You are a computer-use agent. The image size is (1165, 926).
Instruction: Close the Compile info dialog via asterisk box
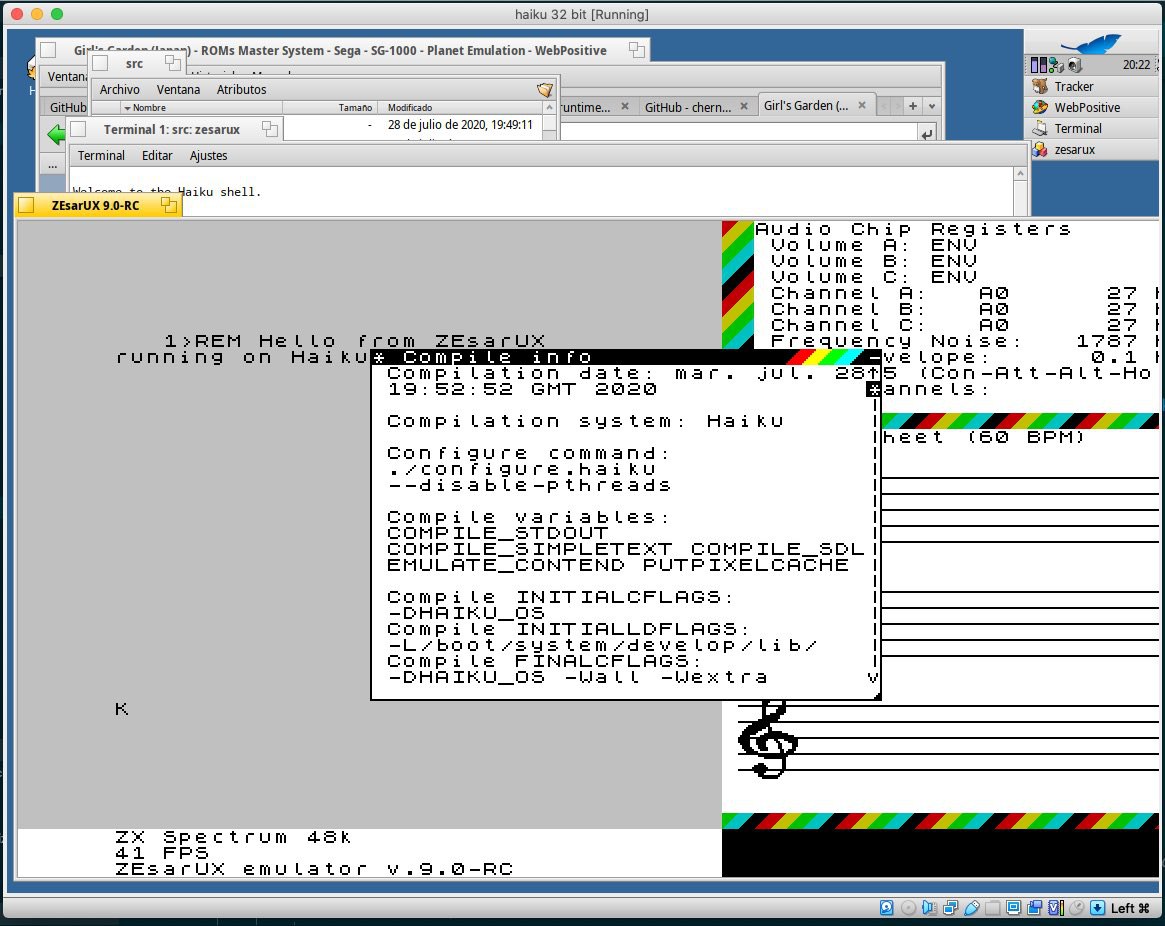[379, 357]
